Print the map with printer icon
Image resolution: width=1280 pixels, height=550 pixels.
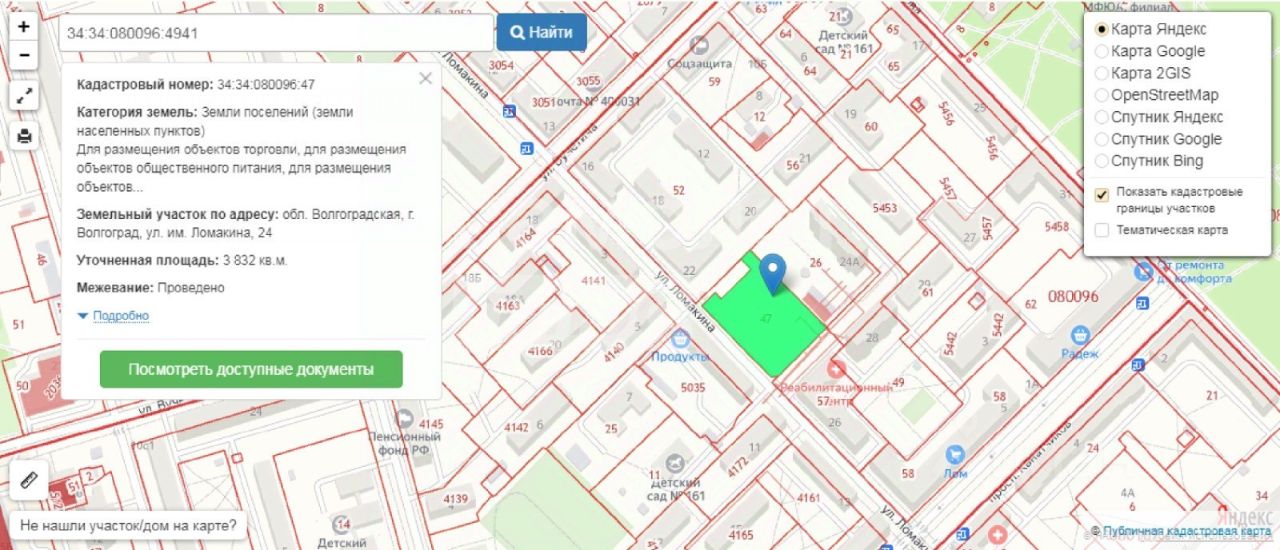pyautogui.click(x=24, y=136)
